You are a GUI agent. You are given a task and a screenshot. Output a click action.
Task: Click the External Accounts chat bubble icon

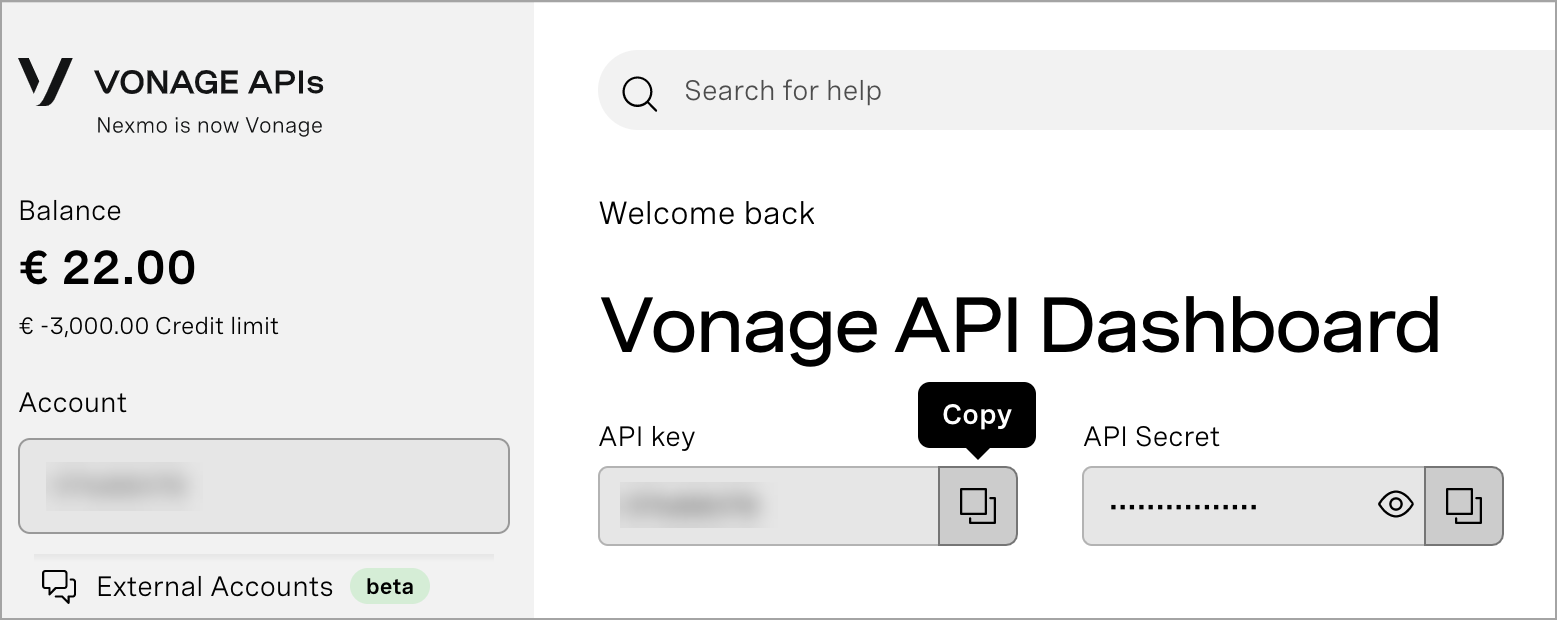click(57, 586)
